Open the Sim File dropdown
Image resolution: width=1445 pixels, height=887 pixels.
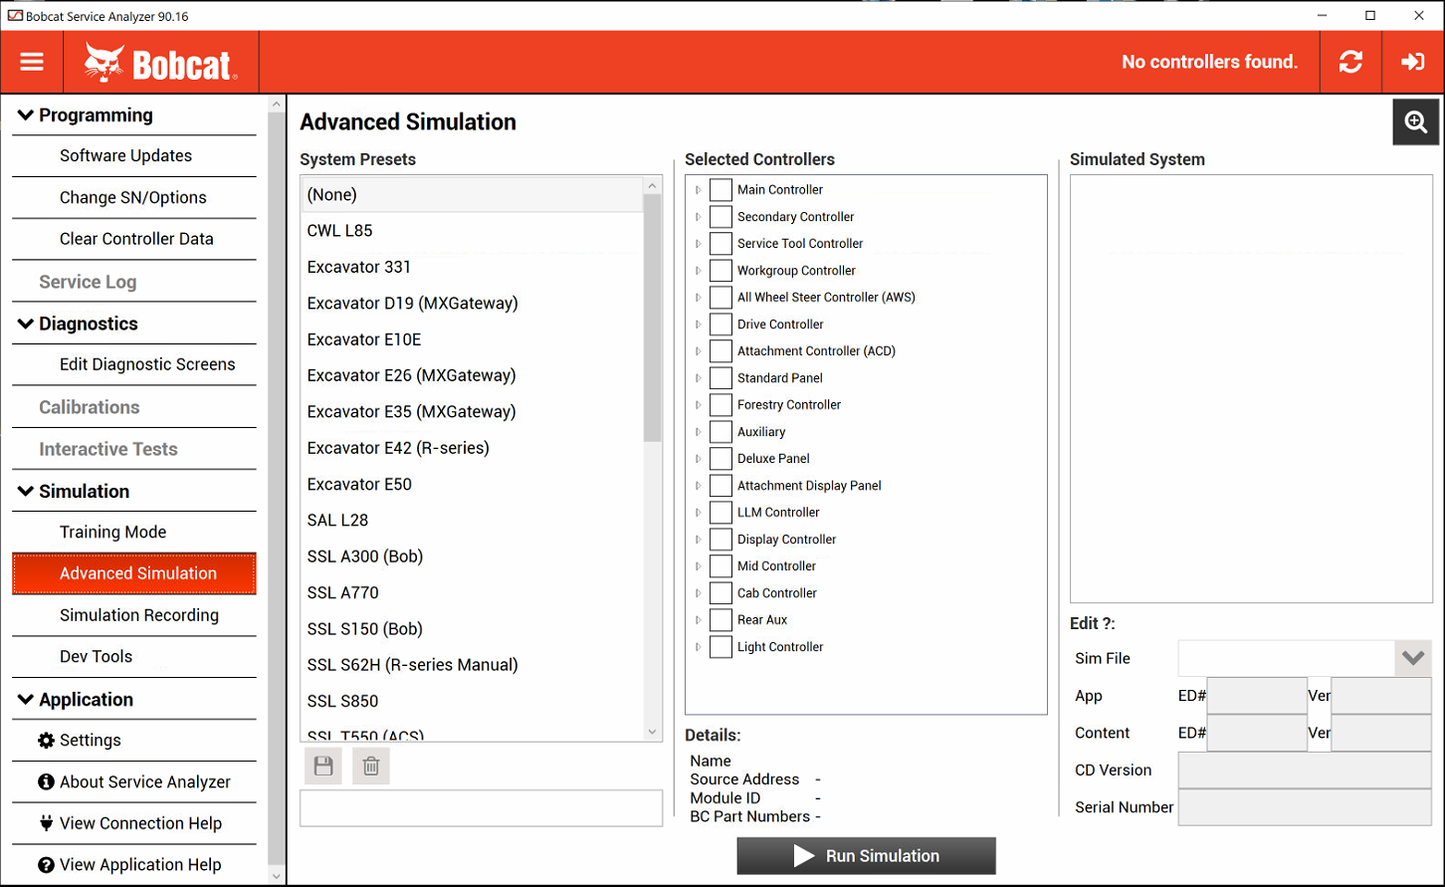(x=1413, y=658)
